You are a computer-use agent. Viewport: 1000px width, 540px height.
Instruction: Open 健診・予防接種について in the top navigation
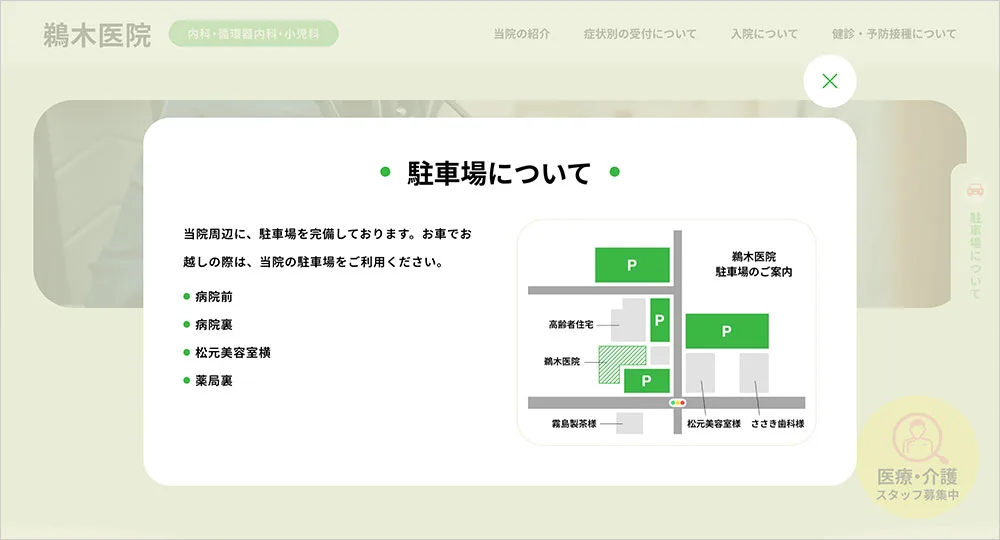point(894,34)
